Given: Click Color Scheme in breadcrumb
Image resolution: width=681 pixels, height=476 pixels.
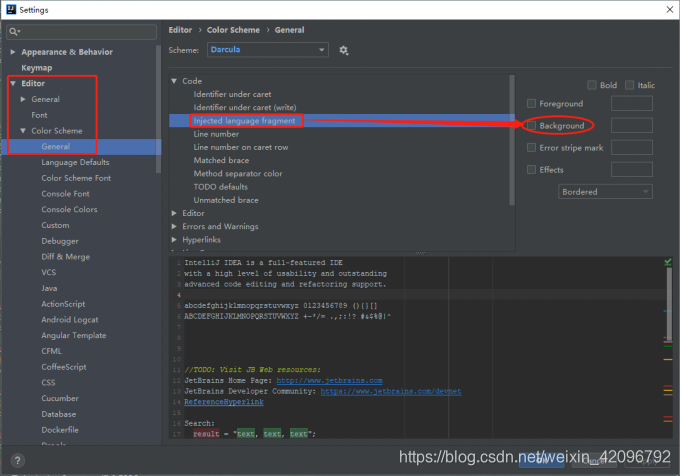Looking at the screenshot, I should tap(233, 30).
